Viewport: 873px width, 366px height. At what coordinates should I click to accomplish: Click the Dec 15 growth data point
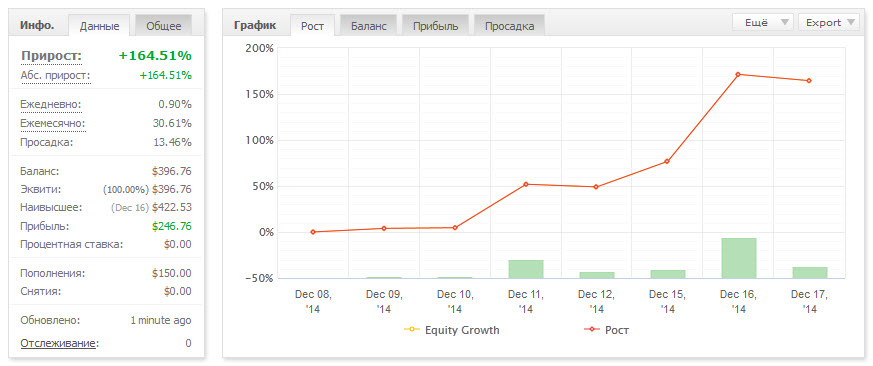click(667, 162)
